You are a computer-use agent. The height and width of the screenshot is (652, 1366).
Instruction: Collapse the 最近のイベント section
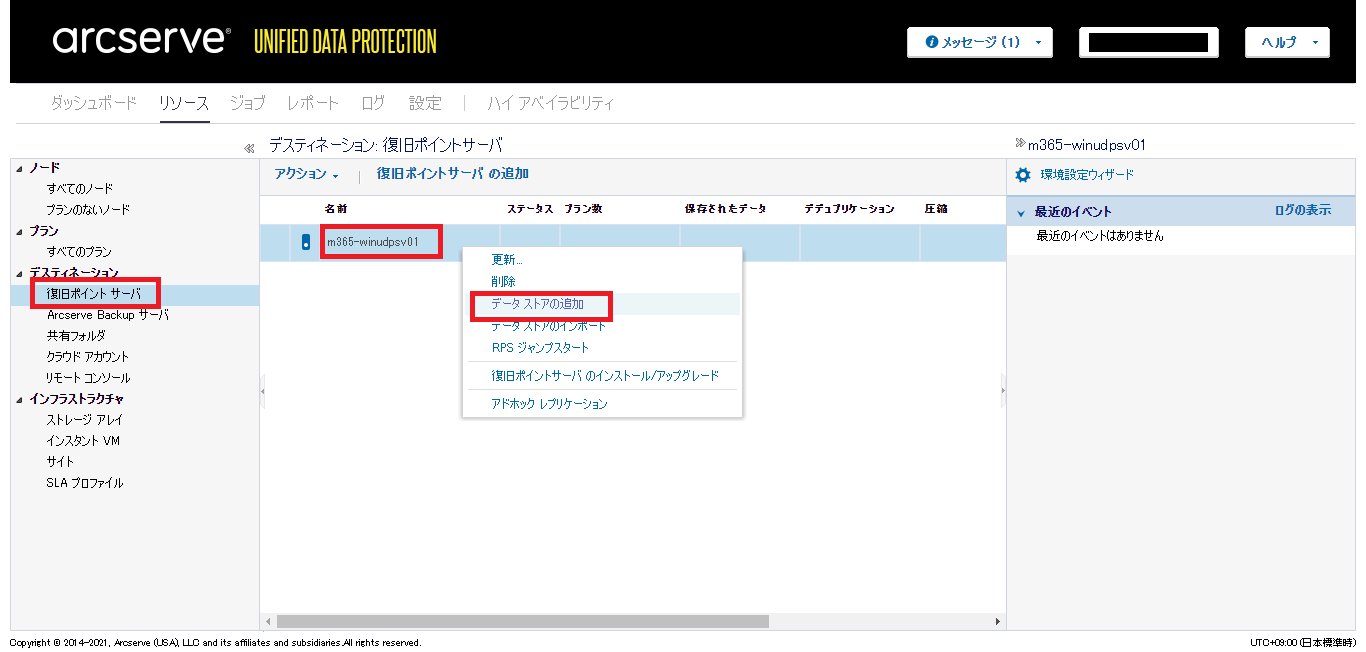point(1021,213)
